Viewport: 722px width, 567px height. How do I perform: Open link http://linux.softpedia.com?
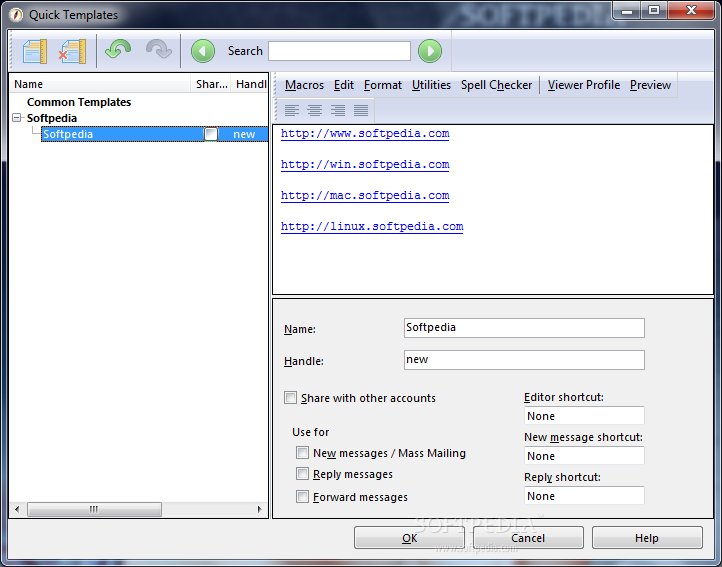(x=372, y=227)
